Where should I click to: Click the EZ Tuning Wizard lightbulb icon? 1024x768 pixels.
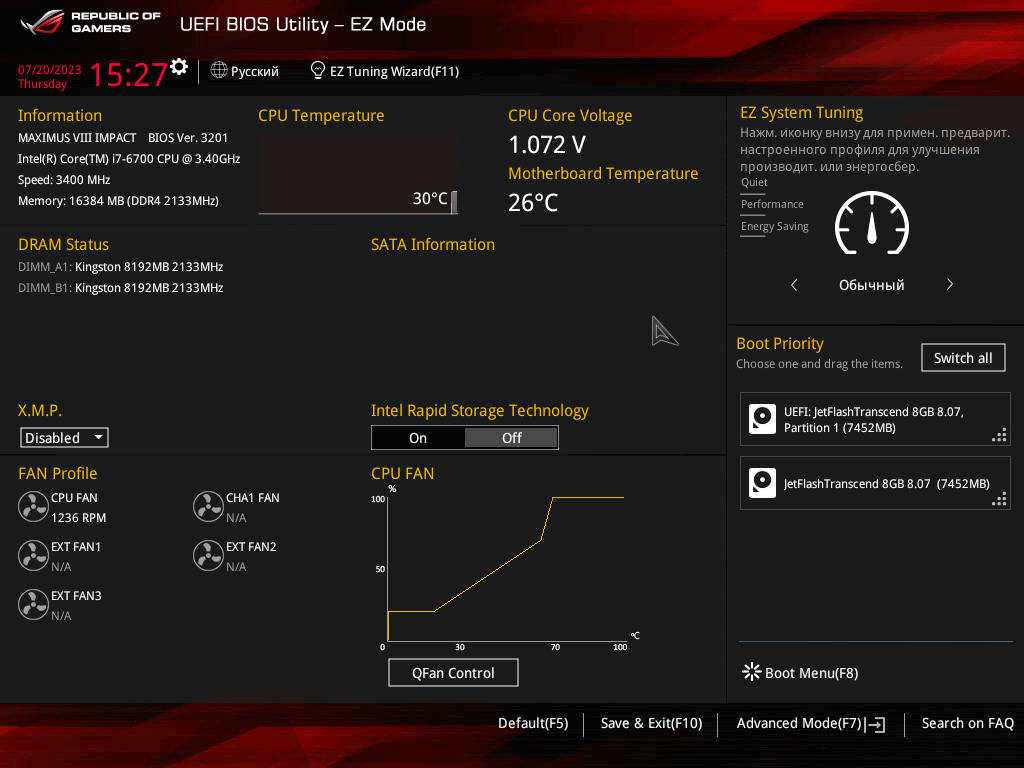317,70
